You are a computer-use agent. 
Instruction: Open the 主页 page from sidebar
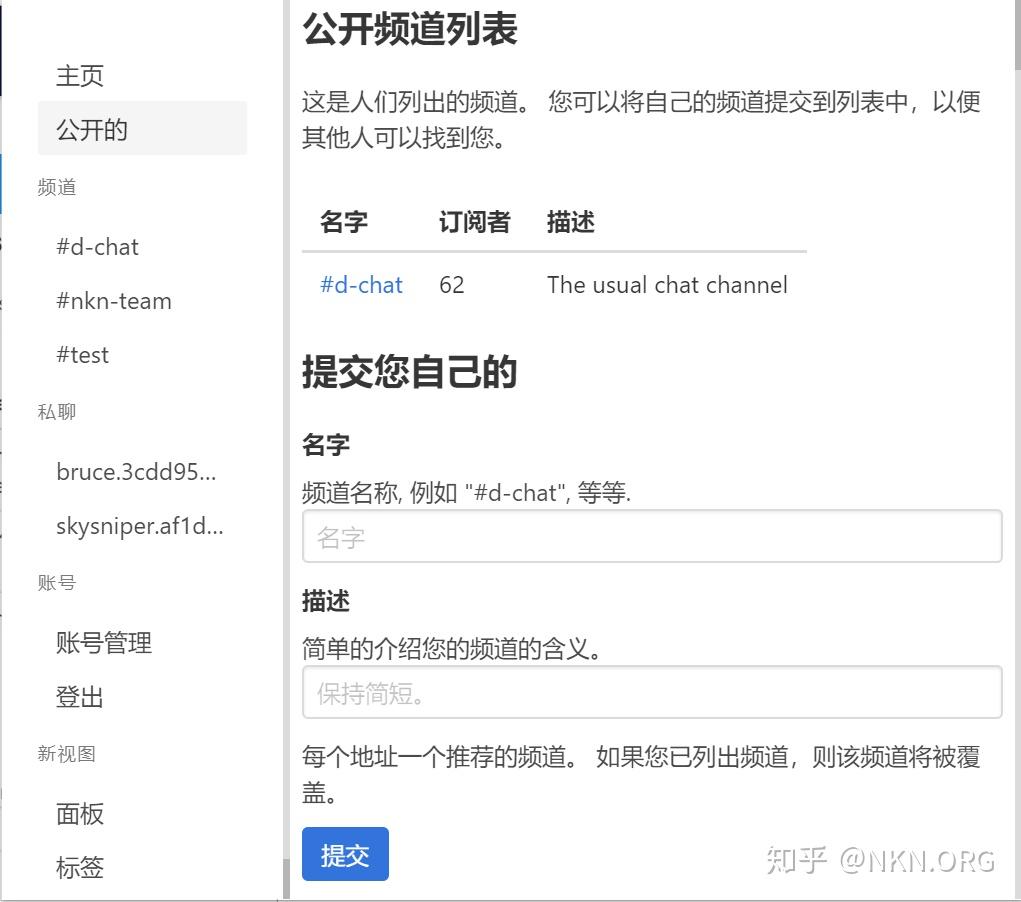coord(80,75)
